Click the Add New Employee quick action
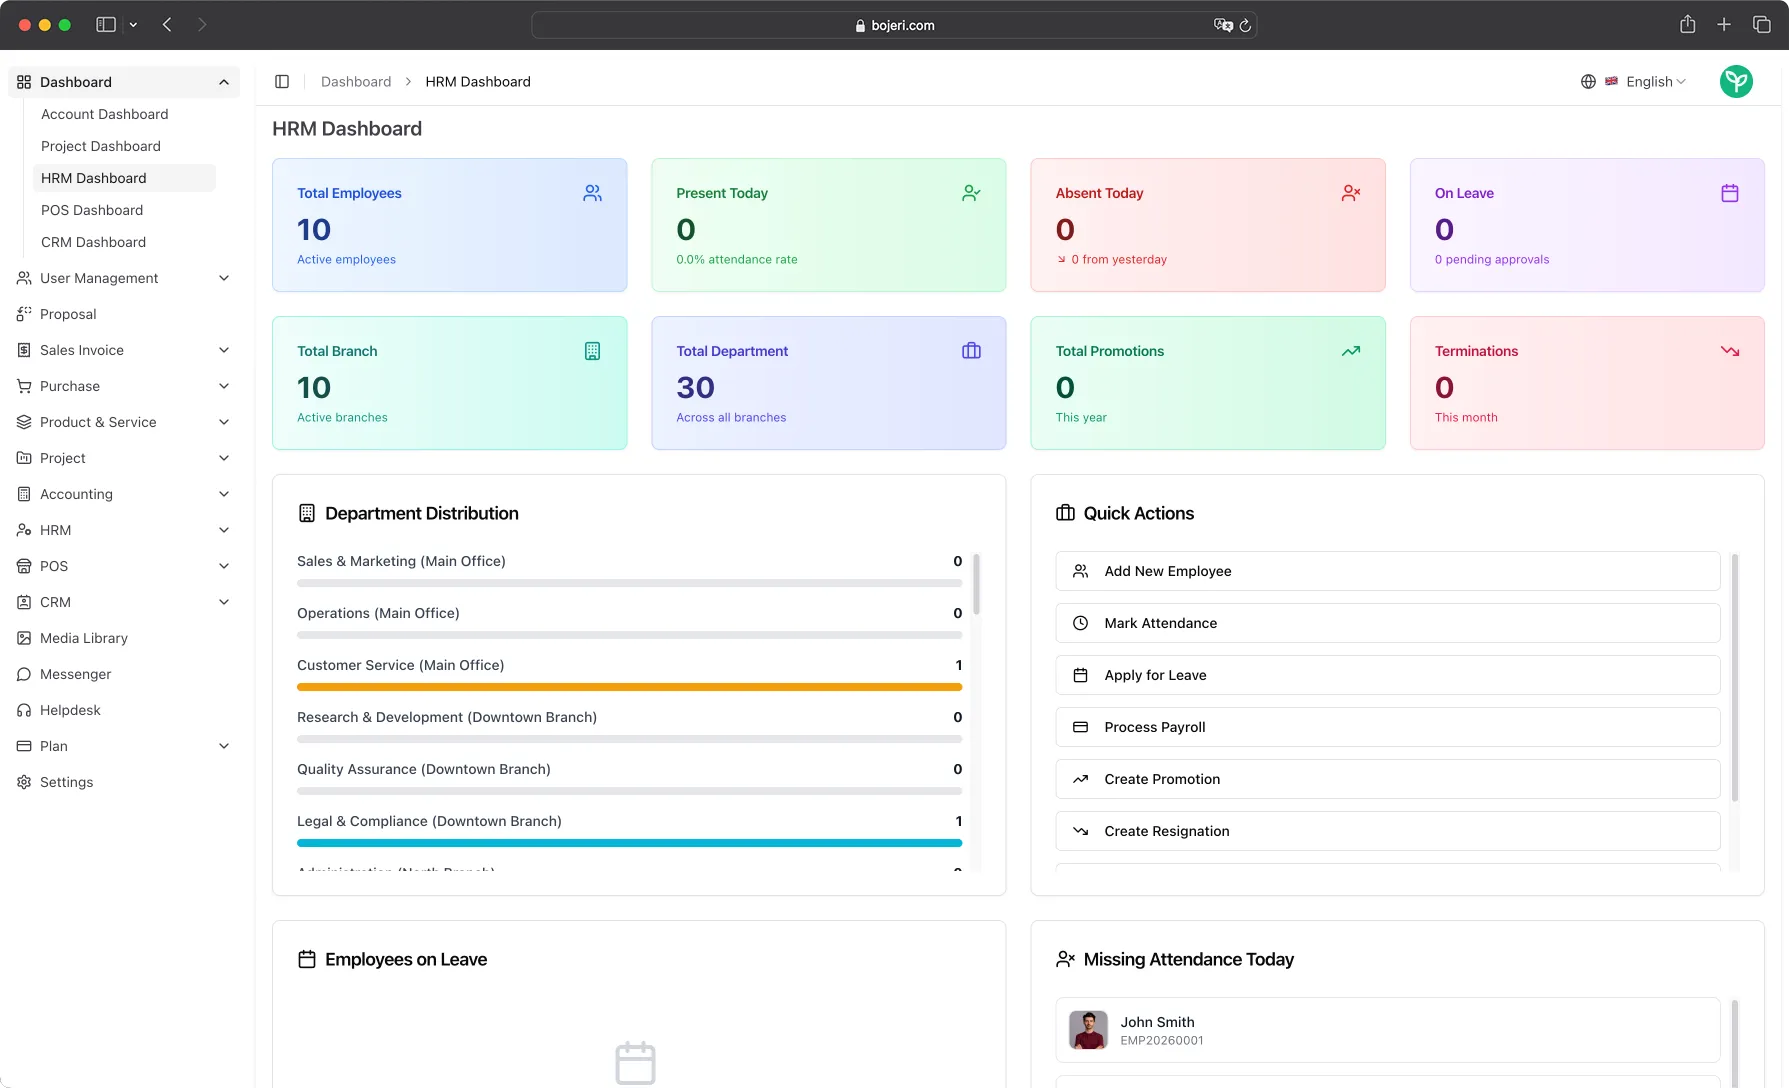The height and width of the screenshot is (1088, 1789). tap(1387, 571)
